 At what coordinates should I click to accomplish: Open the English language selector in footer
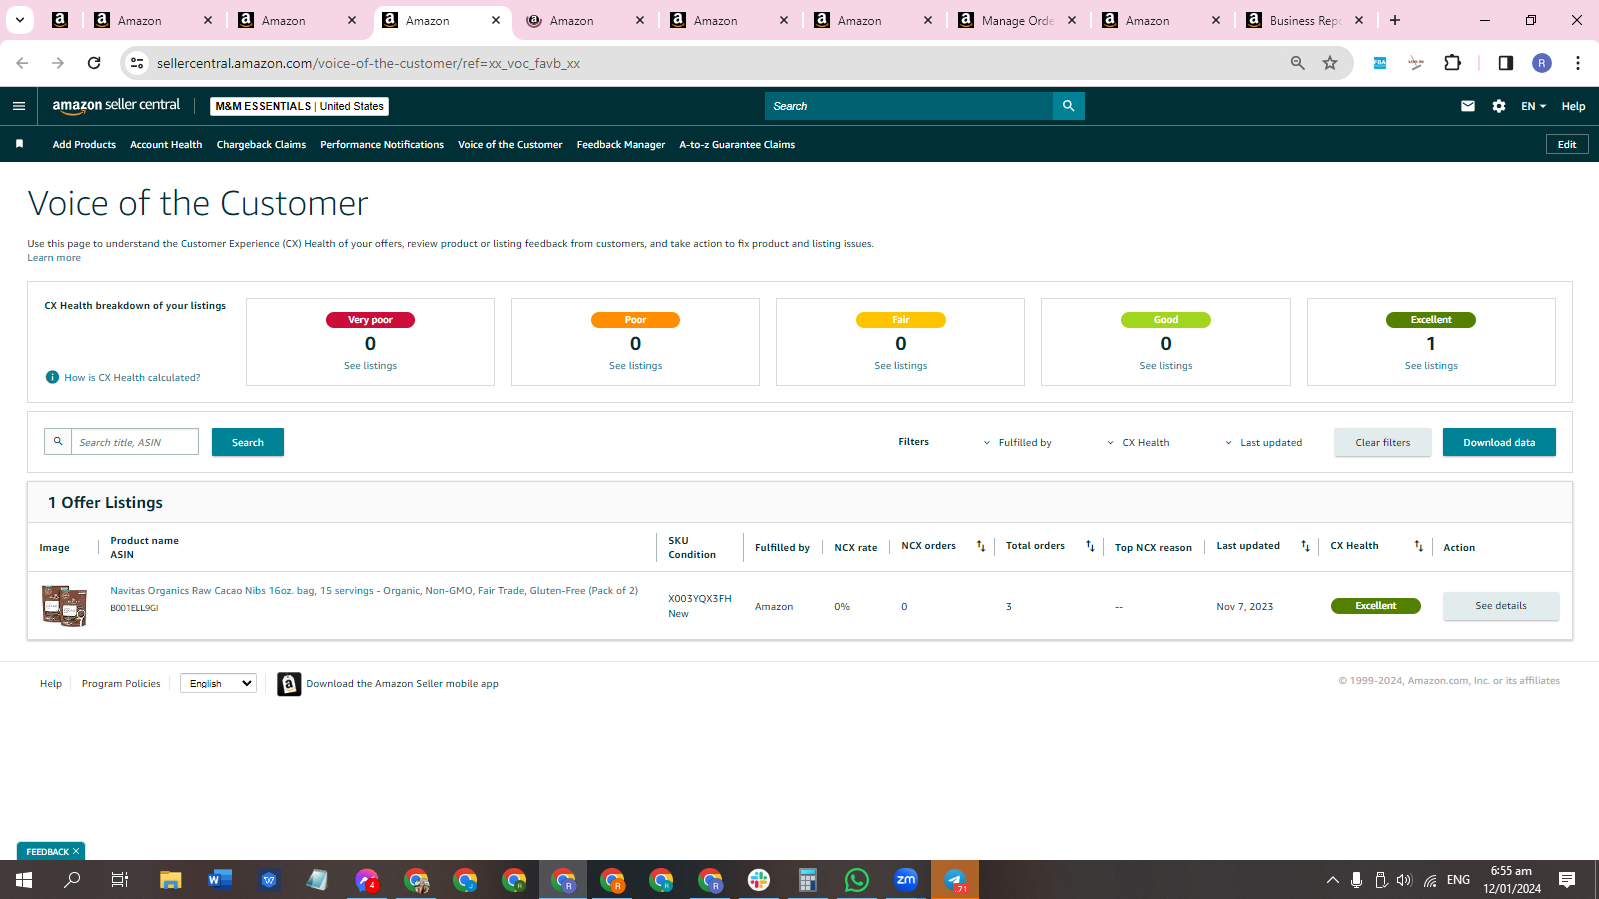pyautogui.click(x=218, y=684)
